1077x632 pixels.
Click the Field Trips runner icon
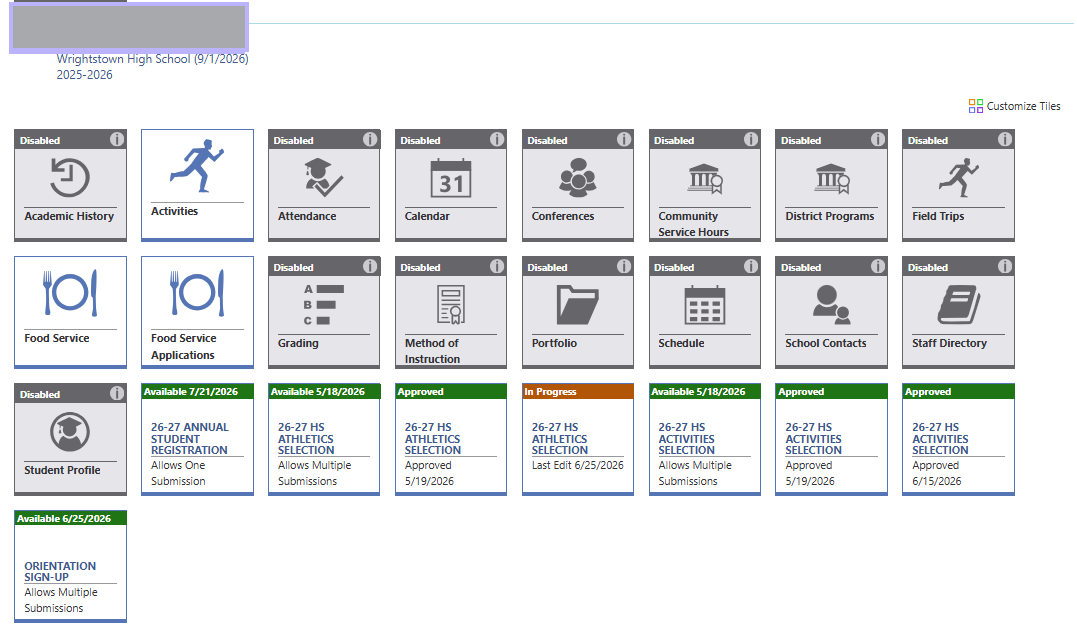(x=959, y=178)
